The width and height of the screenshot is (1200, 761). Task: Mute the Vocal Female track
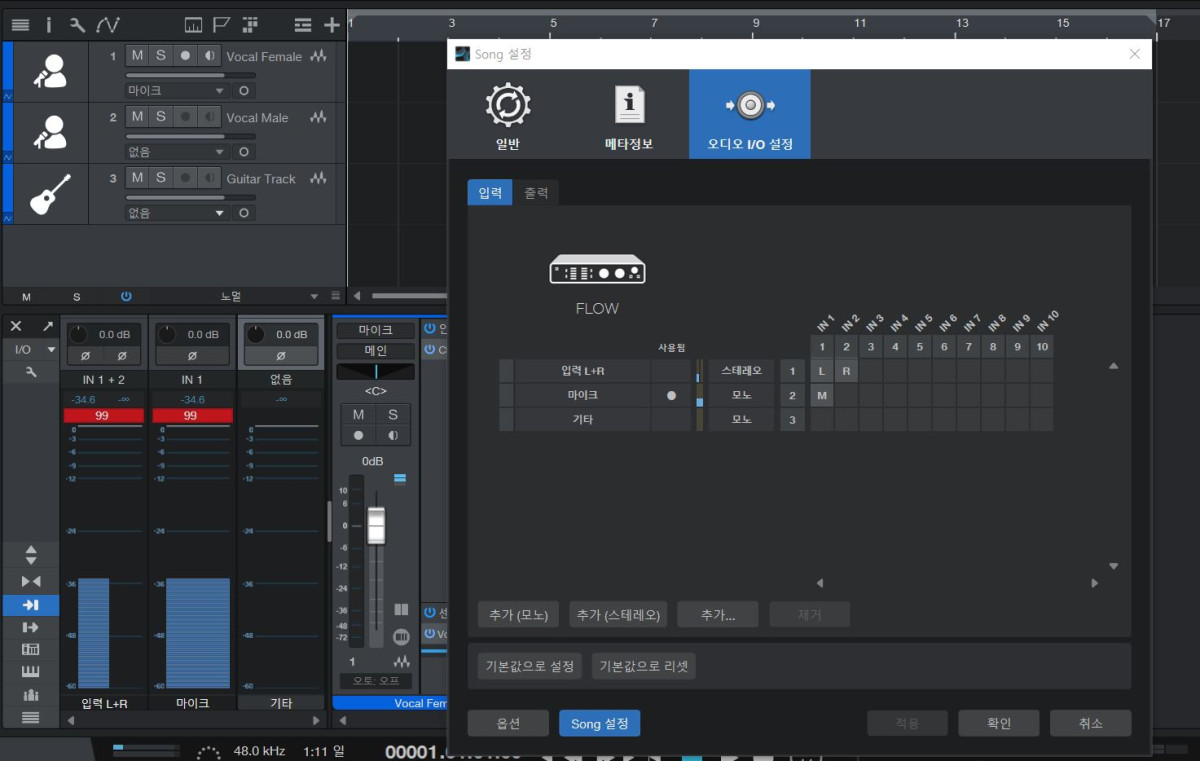(137, 56)
